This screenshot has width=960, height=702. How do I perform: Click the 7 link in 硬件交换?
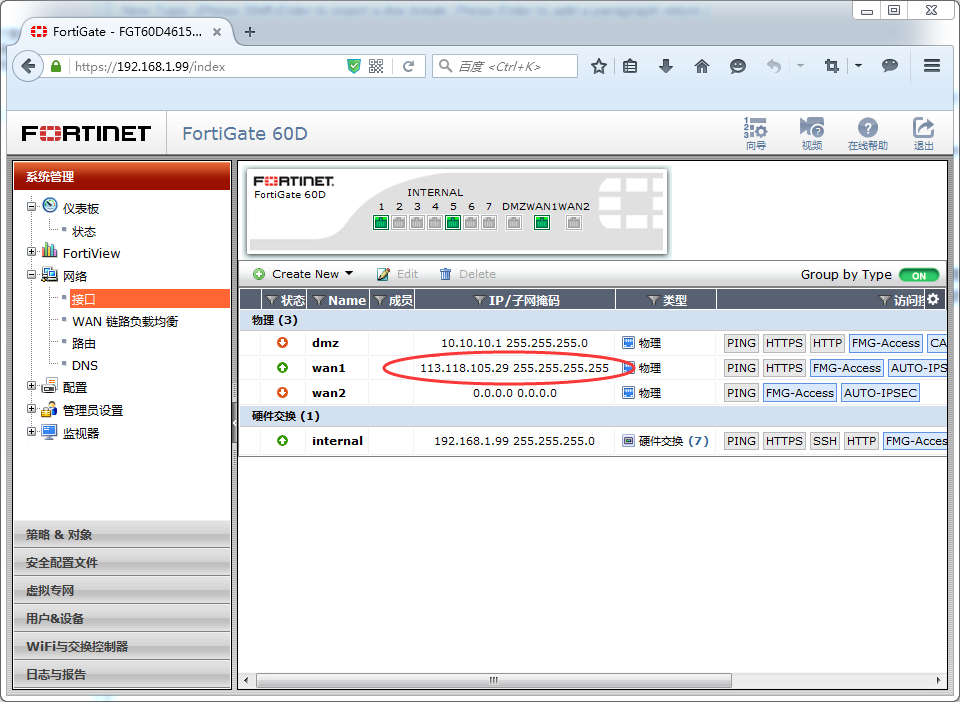tap(699, 441)
